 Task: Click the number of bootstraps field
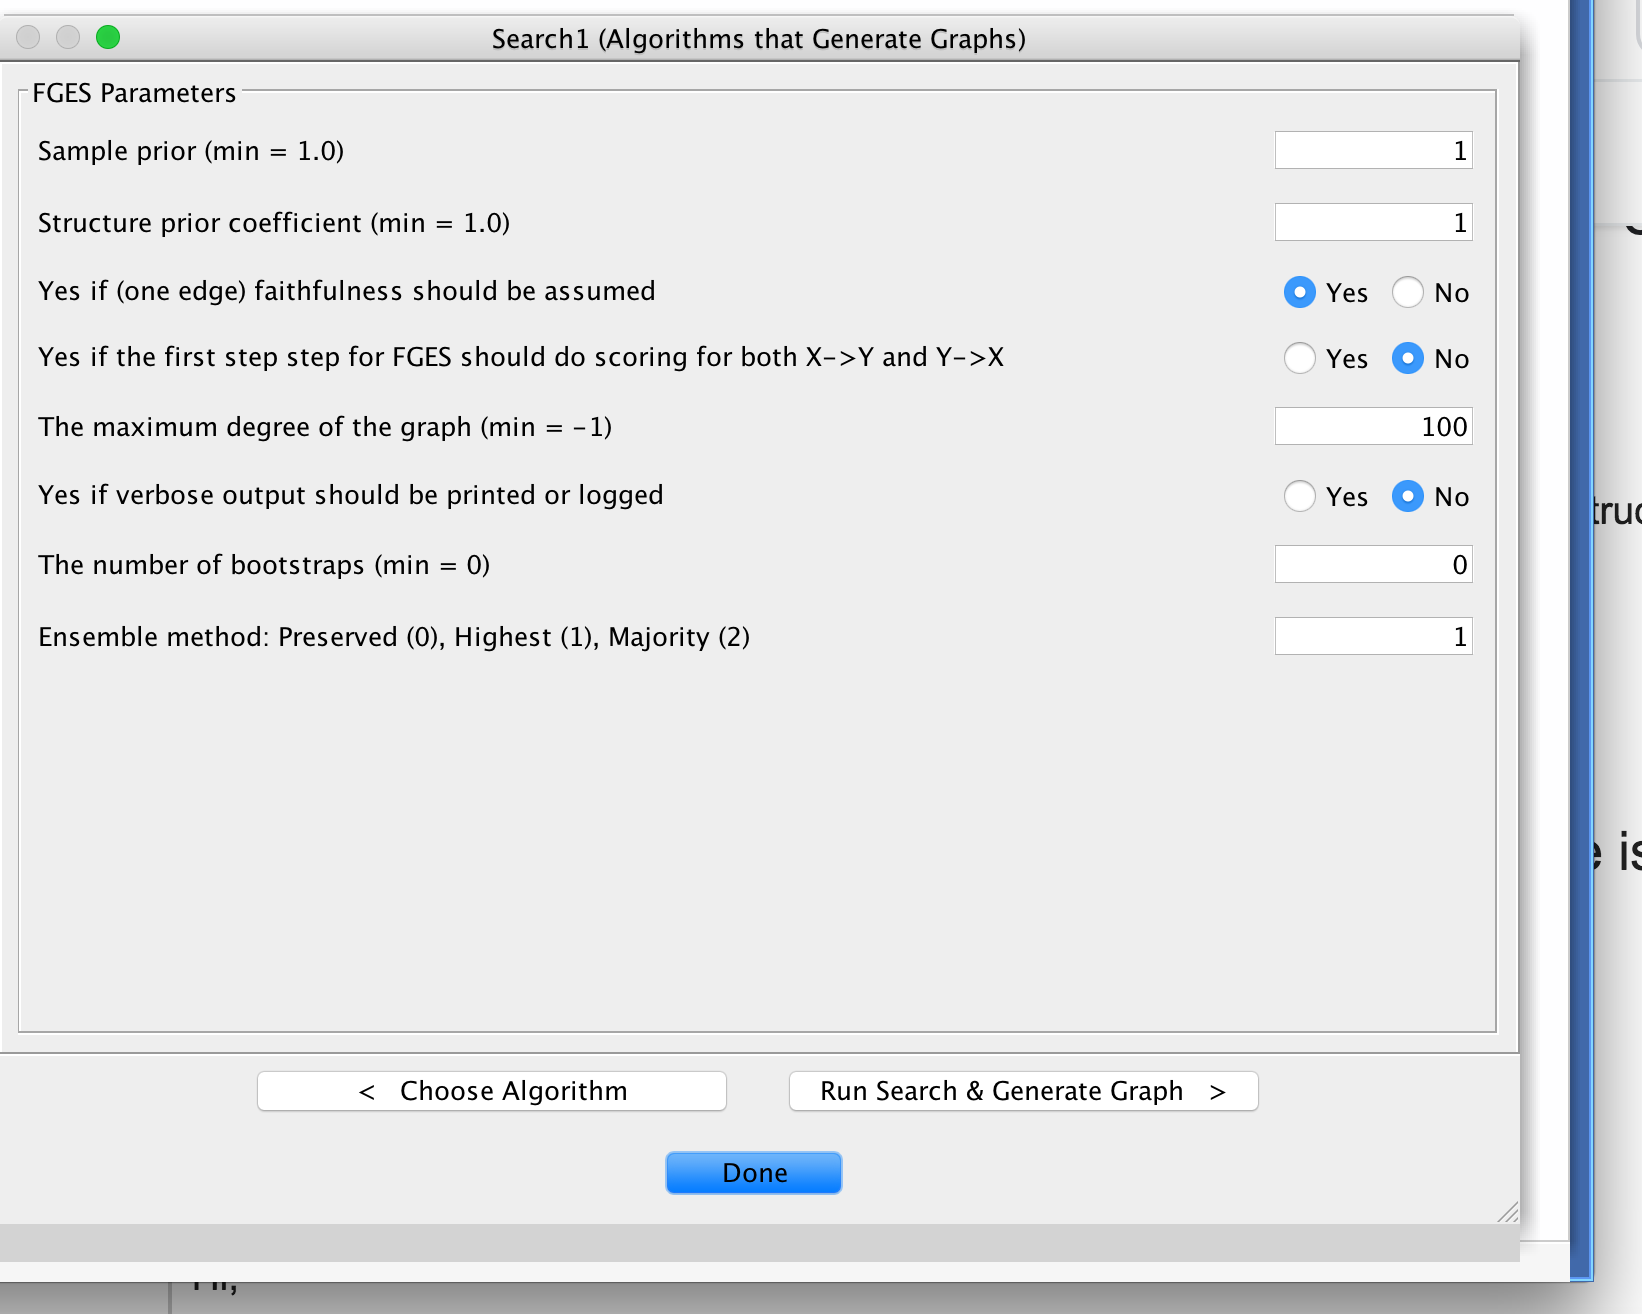pos(1372,564)
